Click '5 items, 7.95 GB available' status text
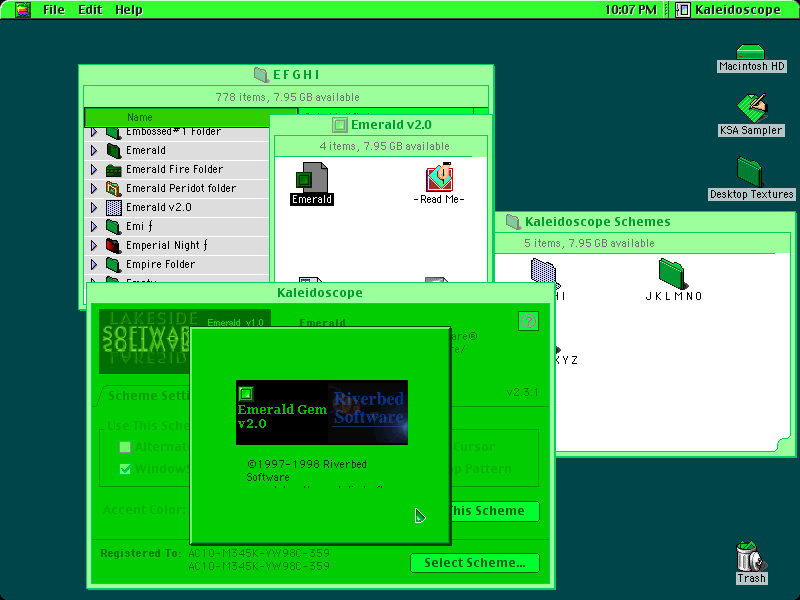The width and height of the screenshot is (800, 600). click(x=589, y=243)
